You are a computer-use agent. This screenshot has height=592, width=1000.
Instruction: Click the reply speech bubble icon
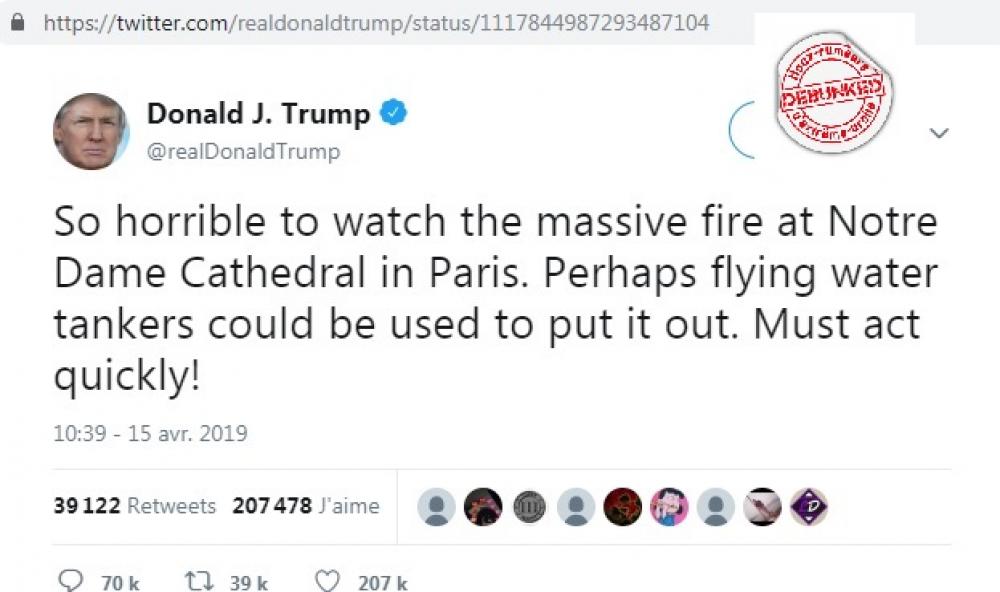point(70,581)
